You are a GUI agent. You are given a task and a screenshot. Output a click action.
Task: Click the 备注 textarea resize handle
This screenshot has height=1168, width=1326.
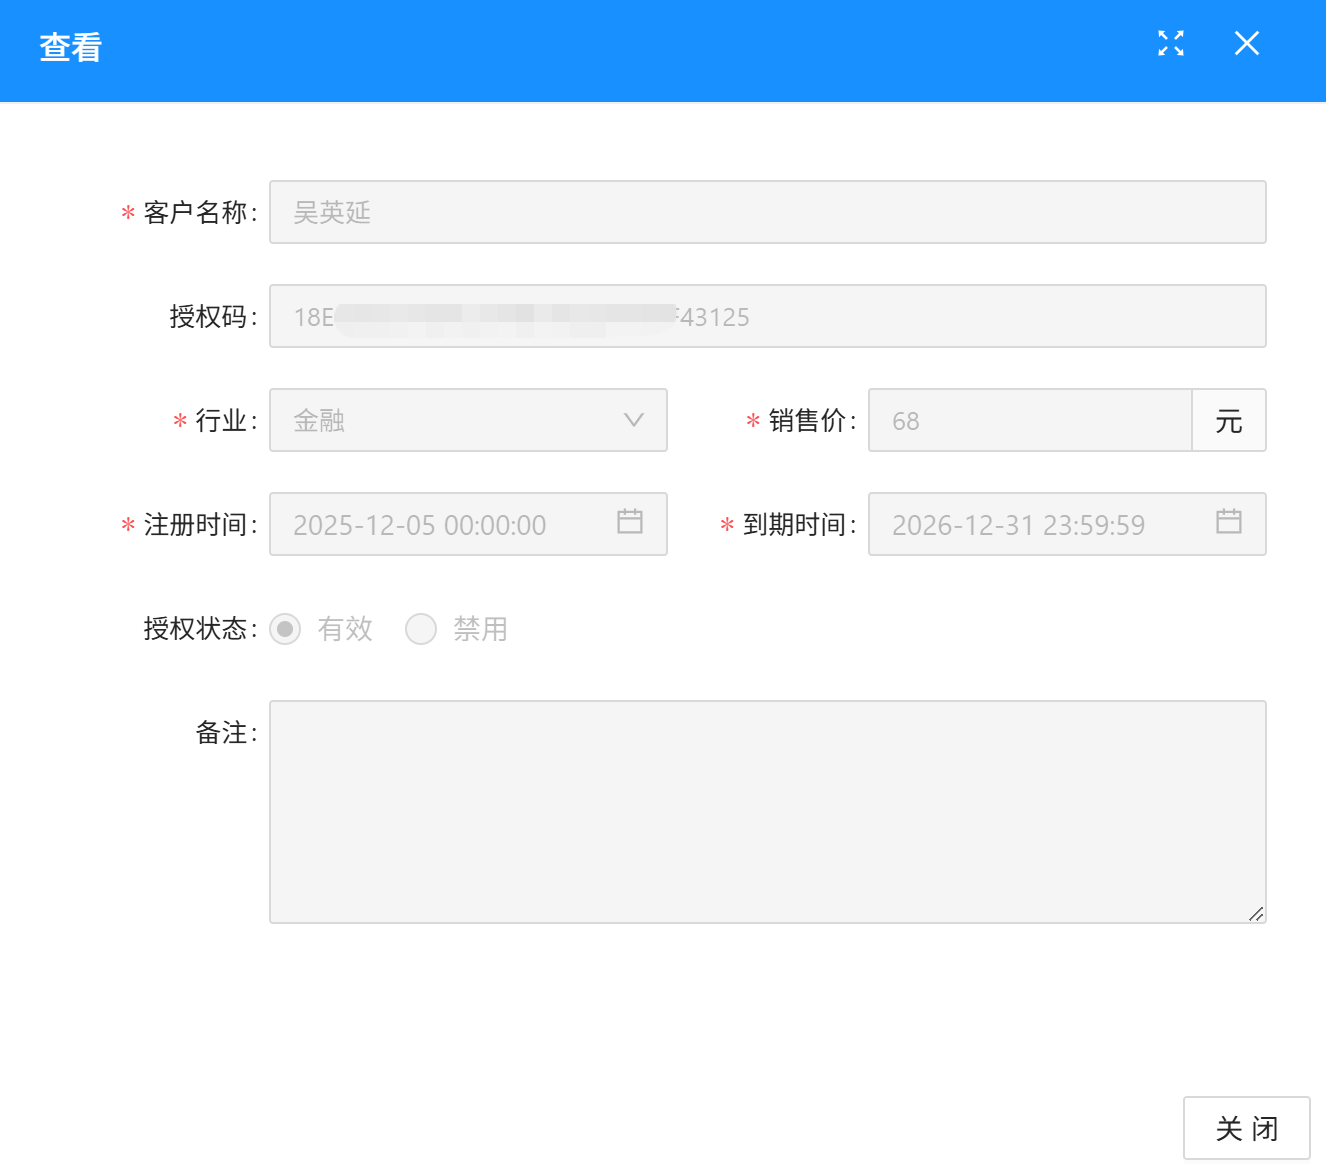1256,913
